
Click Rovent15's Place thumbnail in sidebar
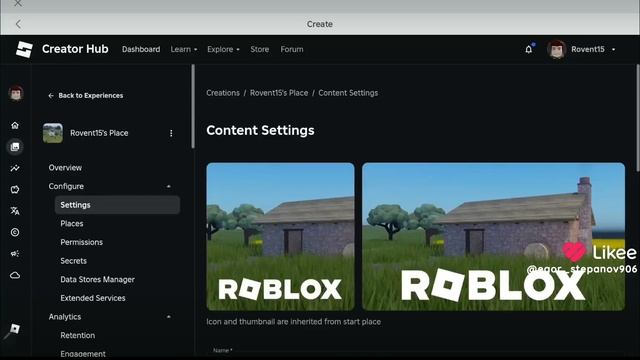(53, 133)
